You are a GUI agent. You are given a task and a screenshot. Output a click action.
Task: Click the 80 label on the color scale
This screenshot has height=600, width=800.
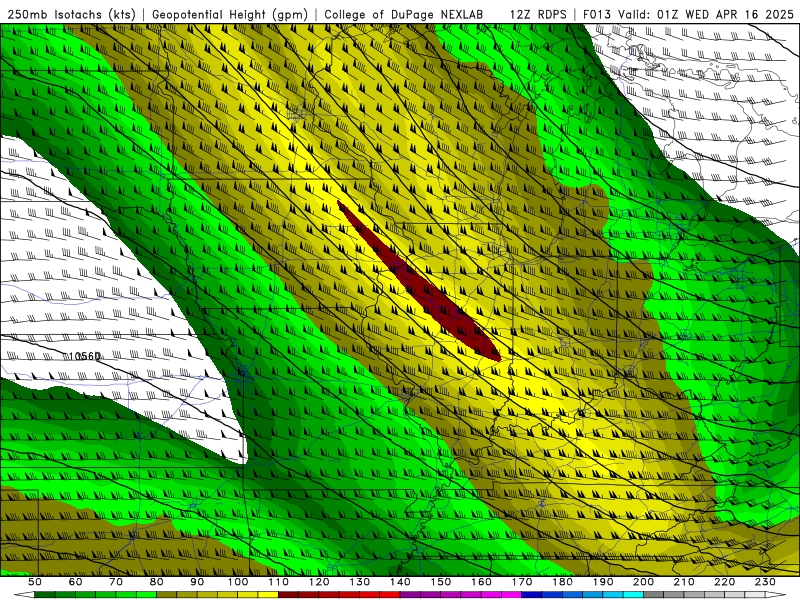(x=157, y=582)
